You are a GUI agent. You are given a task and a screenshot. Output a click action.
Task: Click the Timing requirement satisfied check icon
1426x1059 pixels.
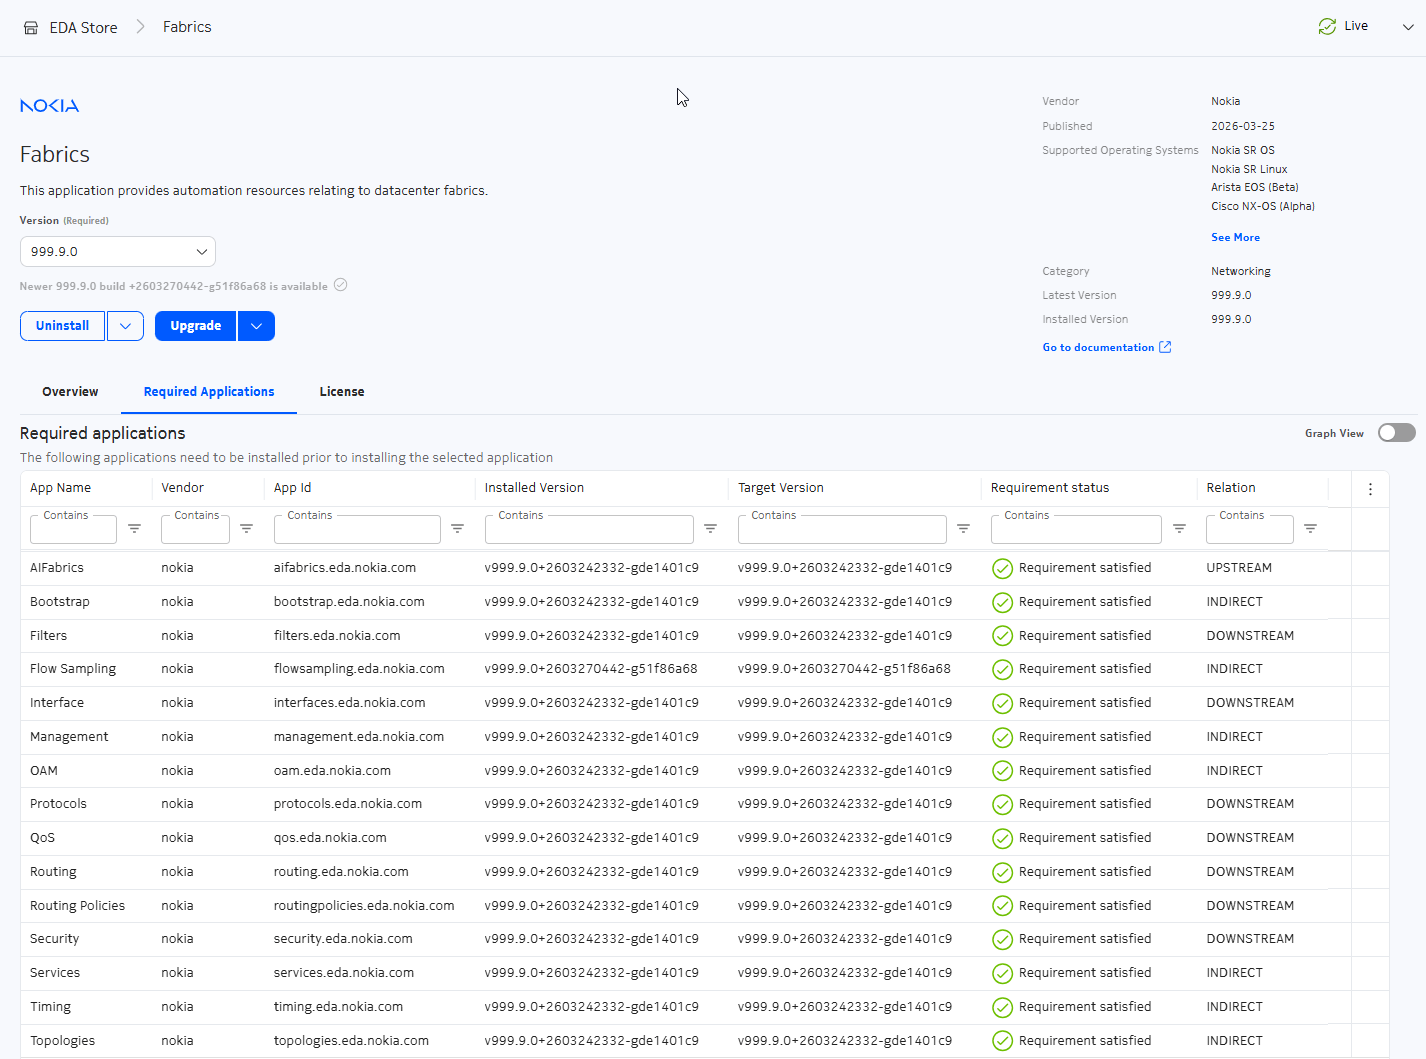point(1002,1008)
